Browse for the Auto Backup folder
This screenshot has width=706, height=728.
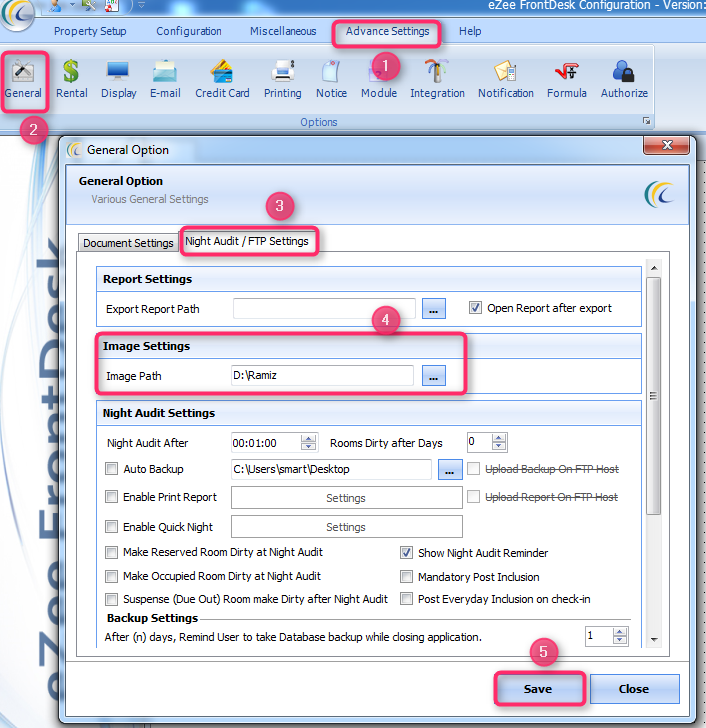[x=450, y=469]
